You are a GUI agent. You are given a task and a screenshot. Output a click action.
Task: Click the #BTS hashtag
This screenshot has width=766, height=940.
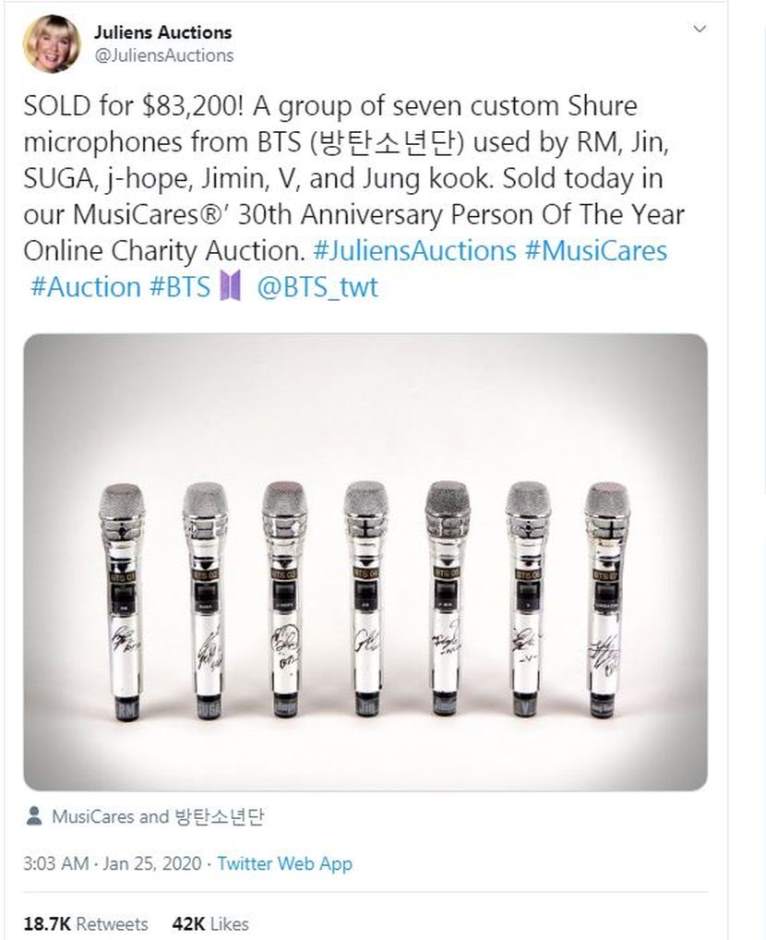pyautogui.click(x=181, y=287)
